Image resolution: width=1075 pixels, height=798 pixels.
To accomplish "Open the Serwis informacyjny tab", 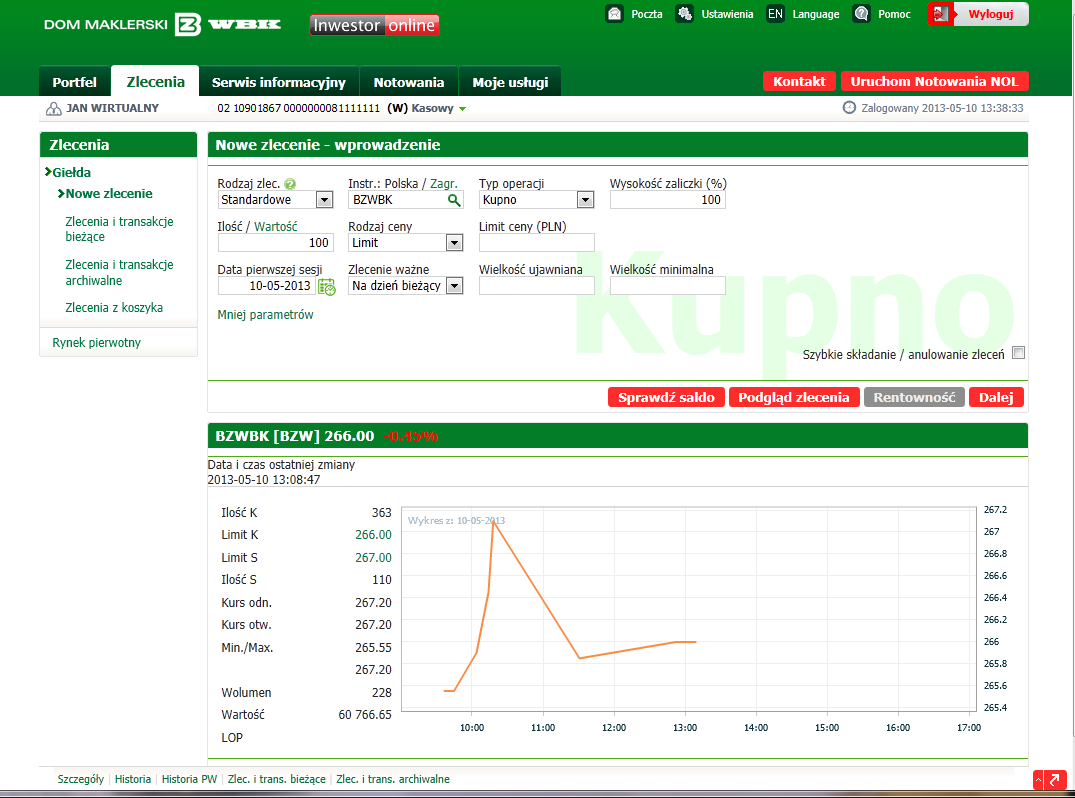I will pos(279,82).
